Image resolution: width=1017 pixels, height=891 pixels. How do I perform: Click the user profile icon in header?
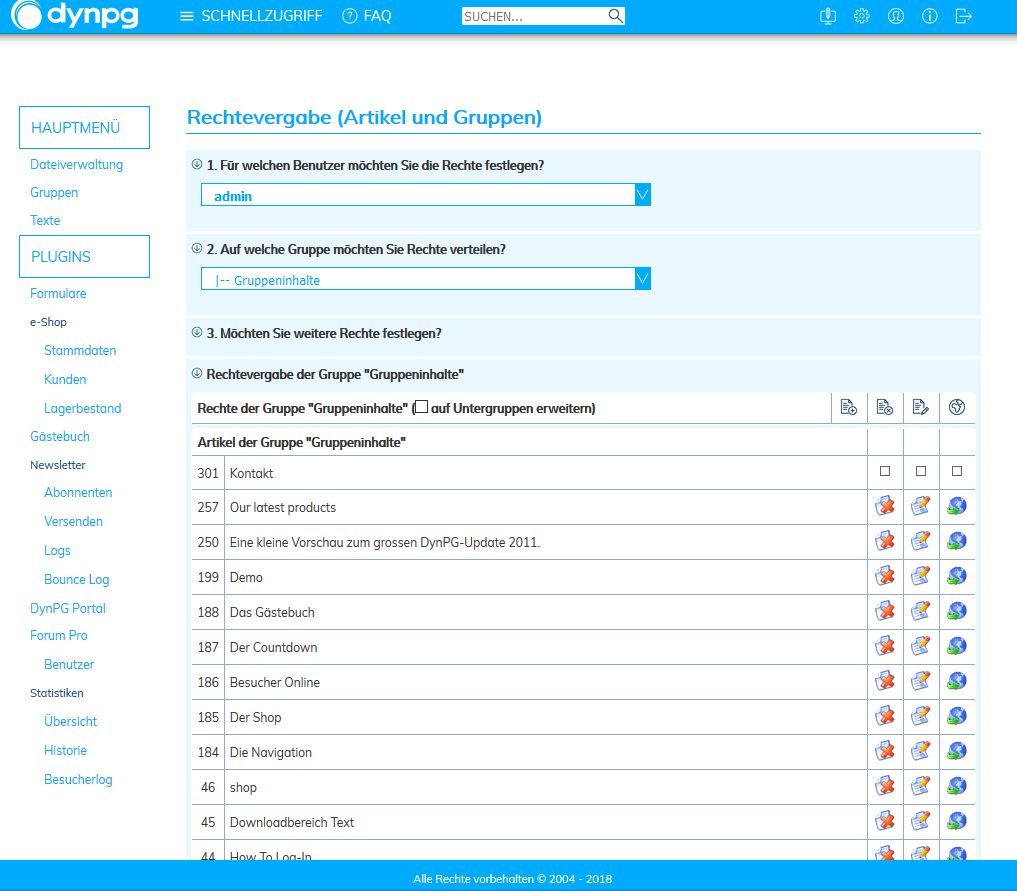[895, 16]
